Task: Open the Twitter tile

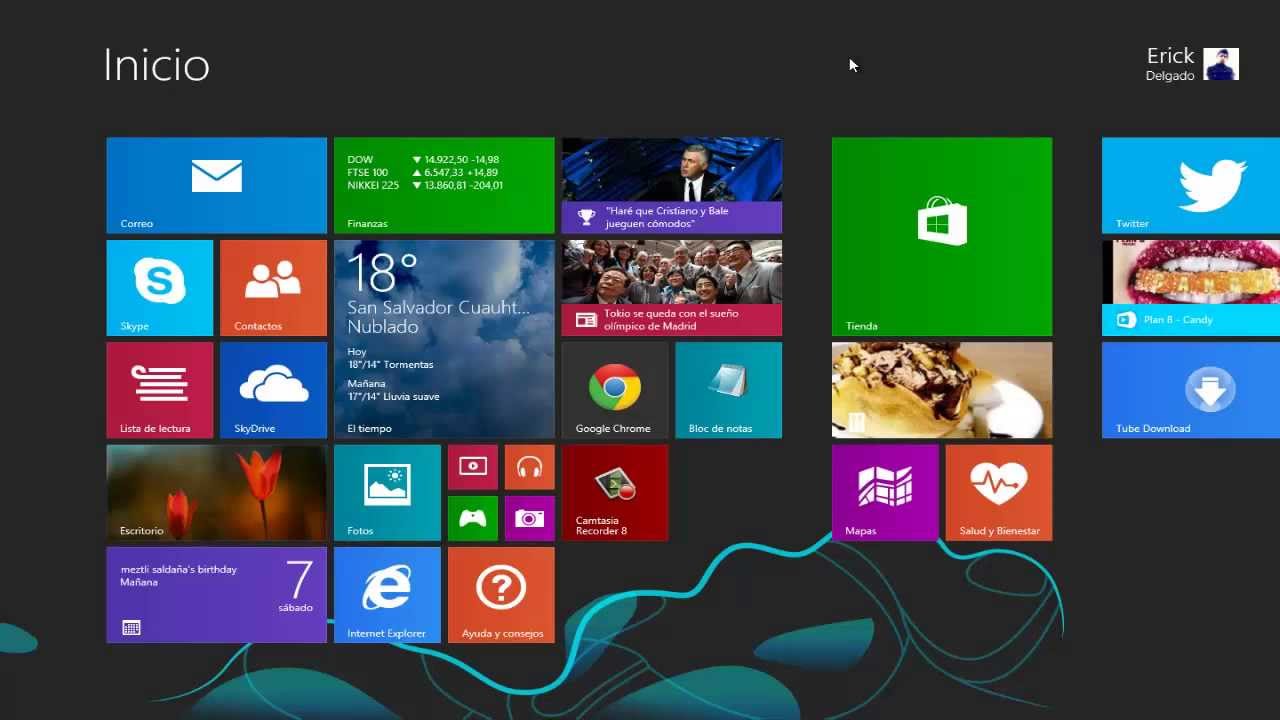Action: (x=1191, y=185)
